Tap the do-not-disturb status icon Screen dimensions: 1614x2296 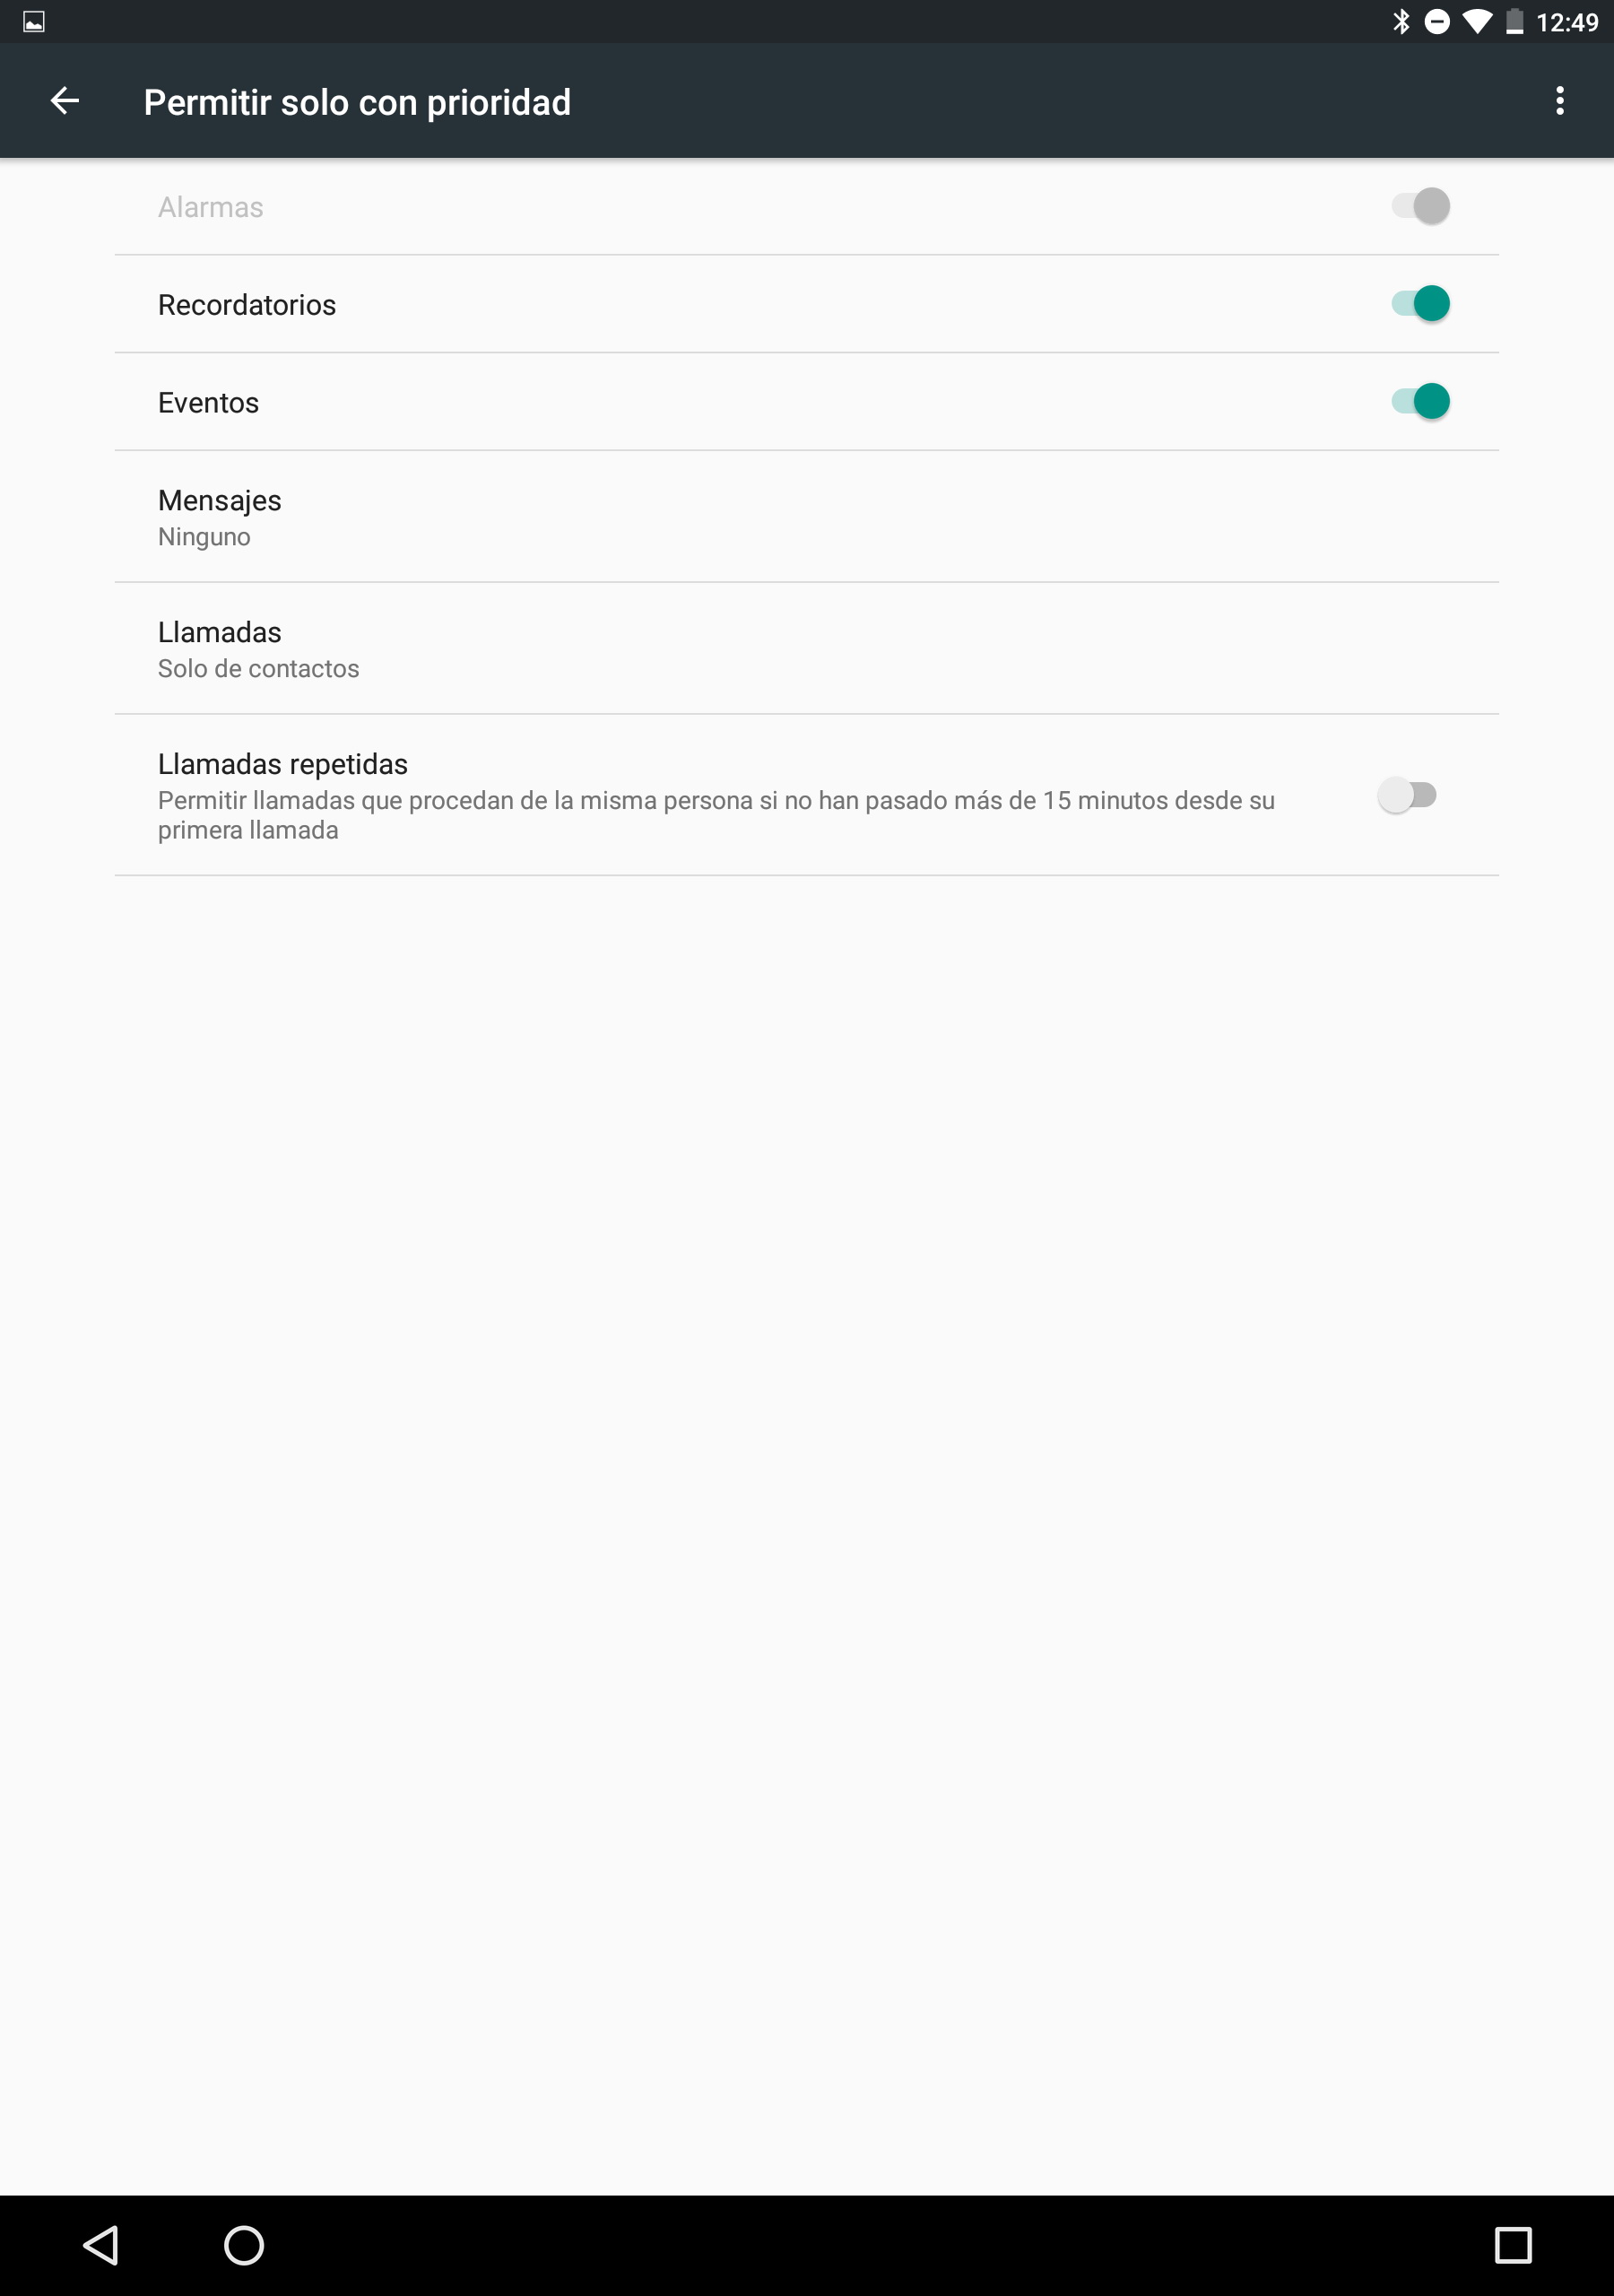coord(1437,21)
